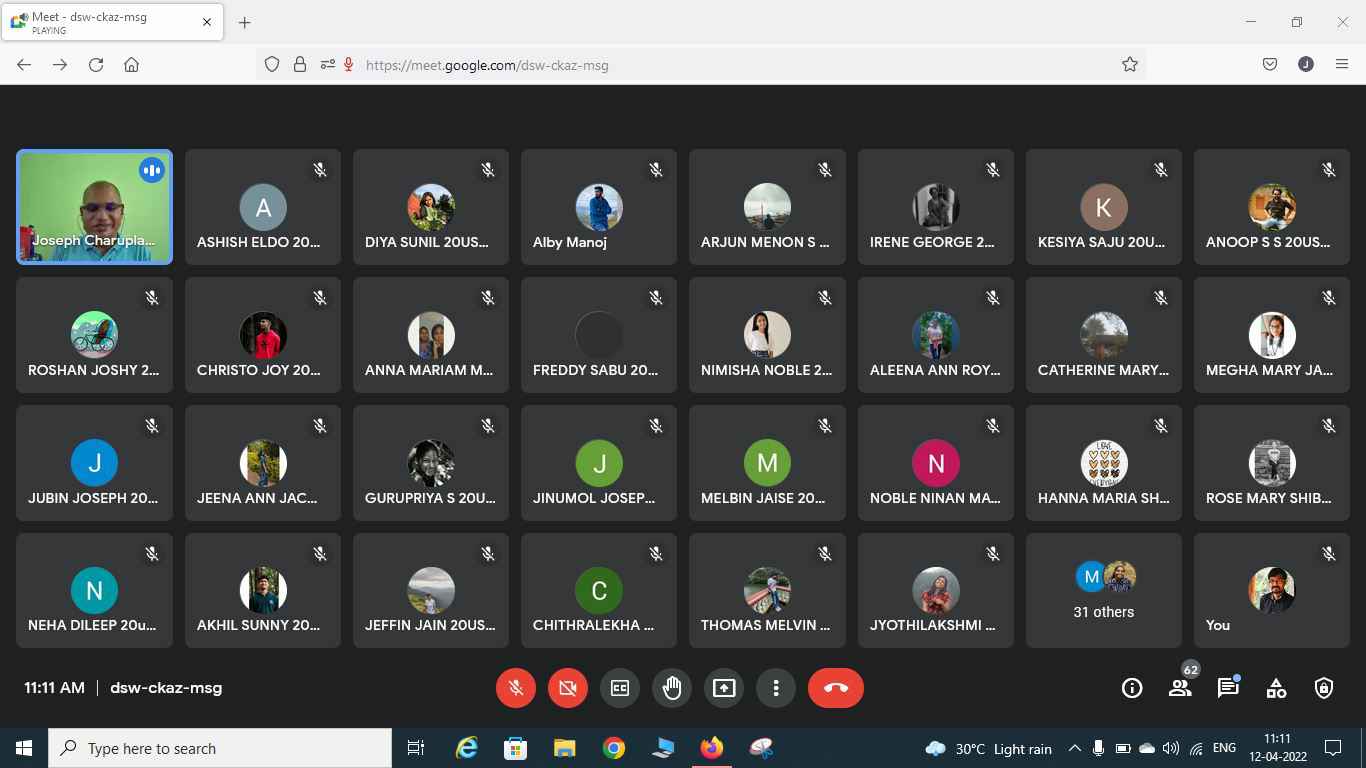
Task: Open the Present now button
Action: (724, 688)
